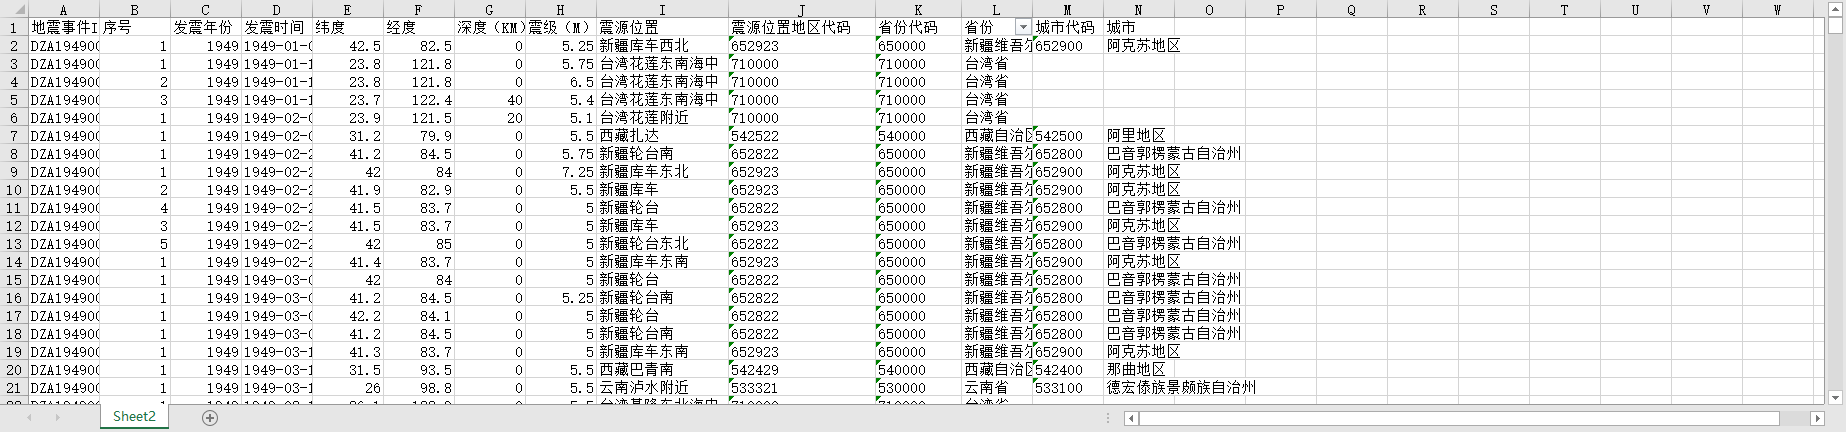Click the vertical scrollbar up arrow
The width and height of the screenshot is (1846, 432).
coord(1837,11)
